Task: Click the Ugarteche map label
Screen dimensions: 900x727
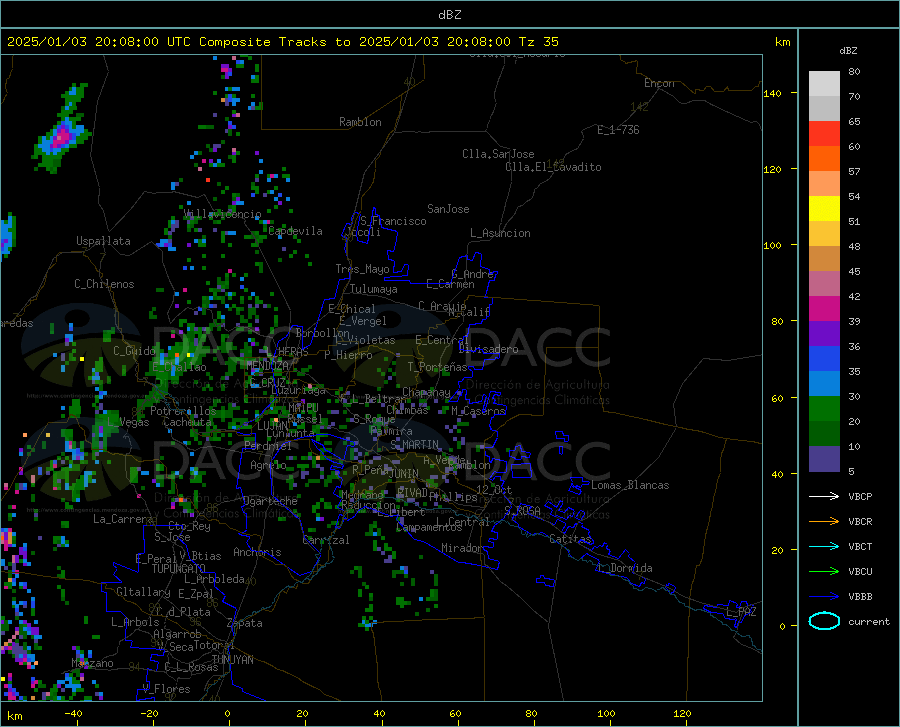Action: pos(270,501)
